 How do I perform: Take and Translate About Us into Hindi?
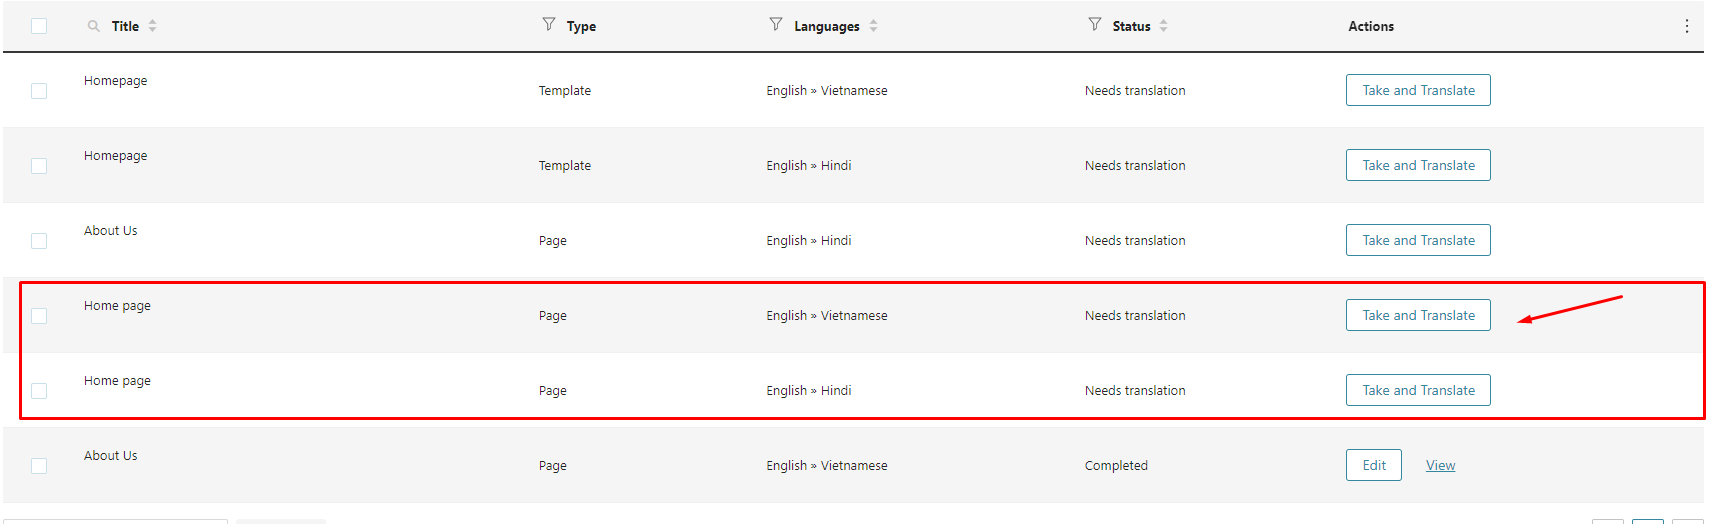[x=1418, y=240]
